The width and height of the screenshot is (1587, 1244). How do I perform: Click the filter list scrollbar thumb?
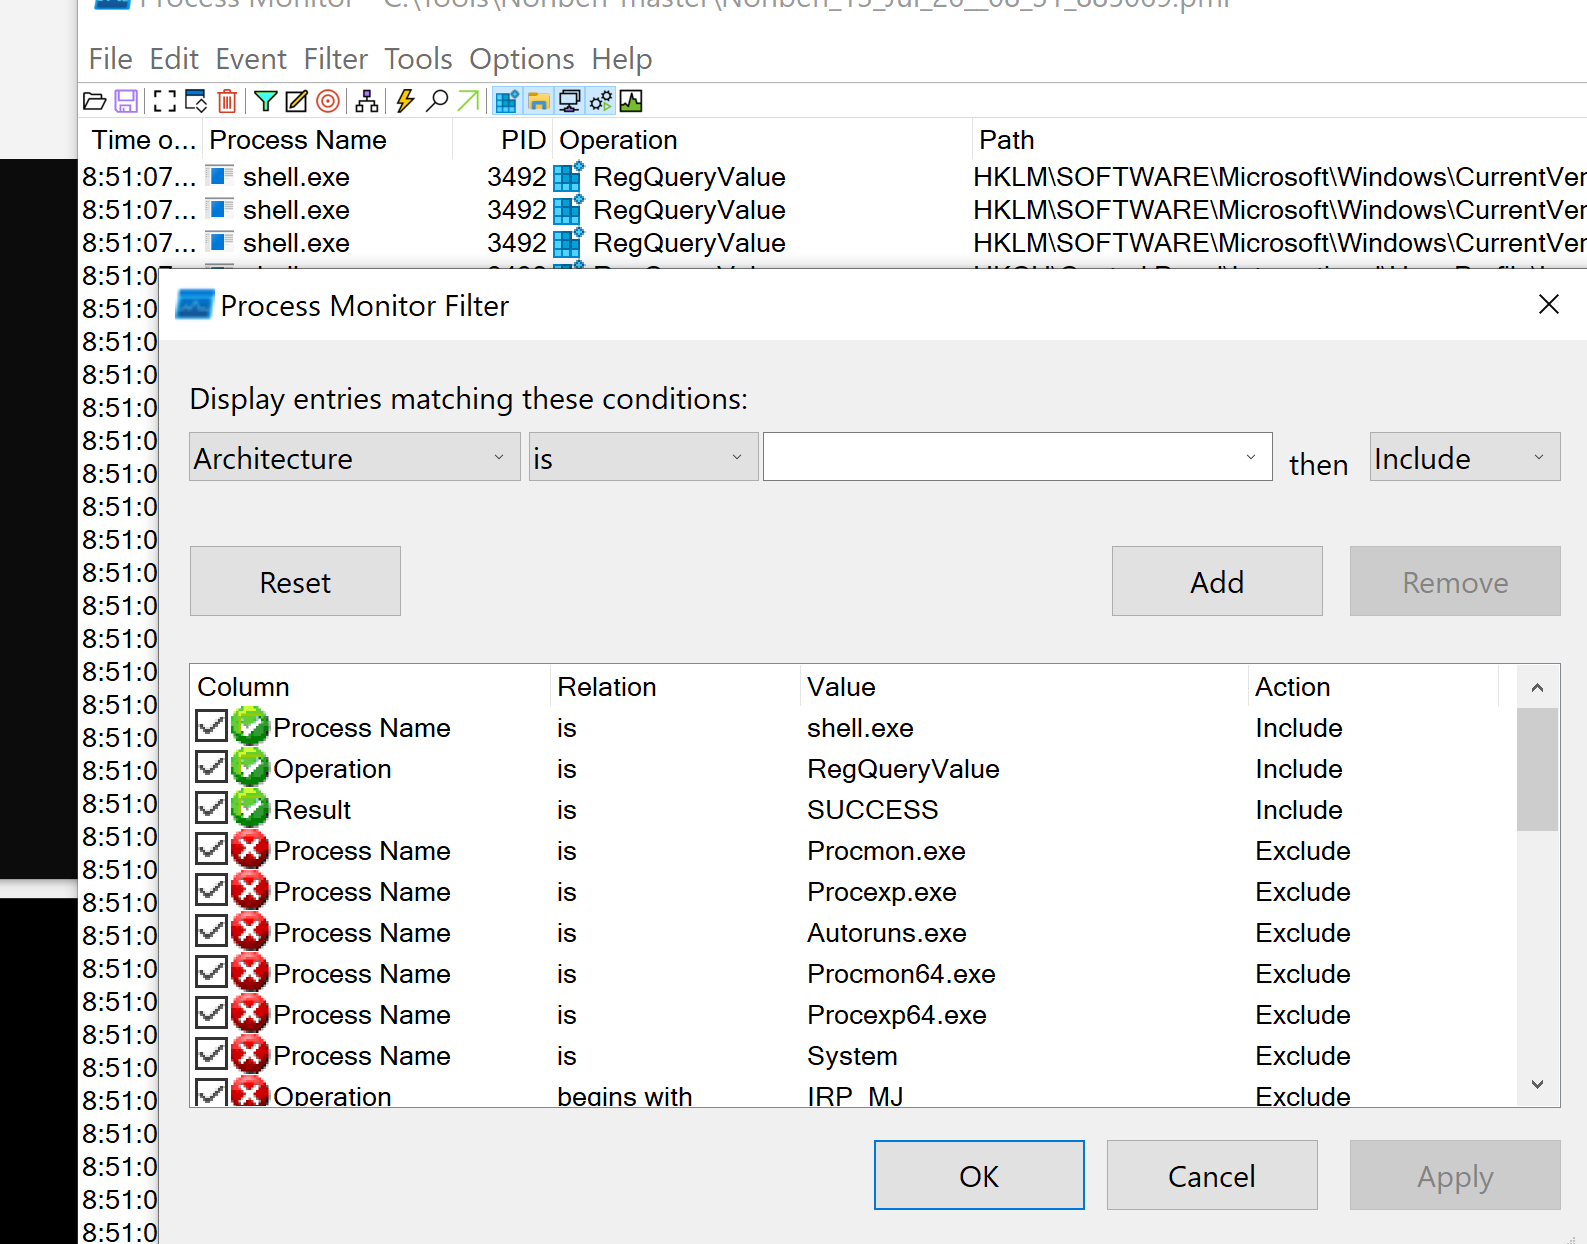pyautogui.click(x=1538, y=769)
